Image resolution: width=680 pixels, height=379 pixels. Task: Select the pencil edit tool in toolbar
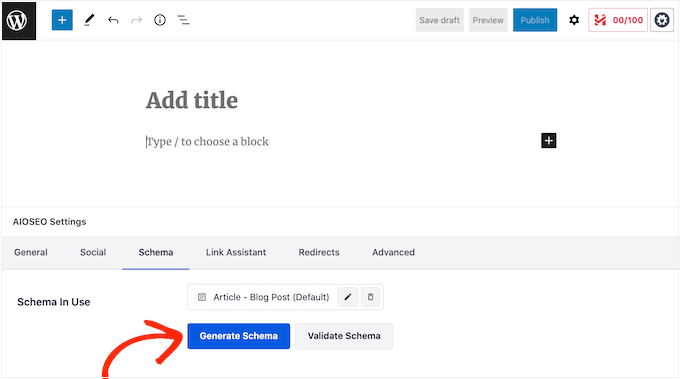click(x=89, y=20)
